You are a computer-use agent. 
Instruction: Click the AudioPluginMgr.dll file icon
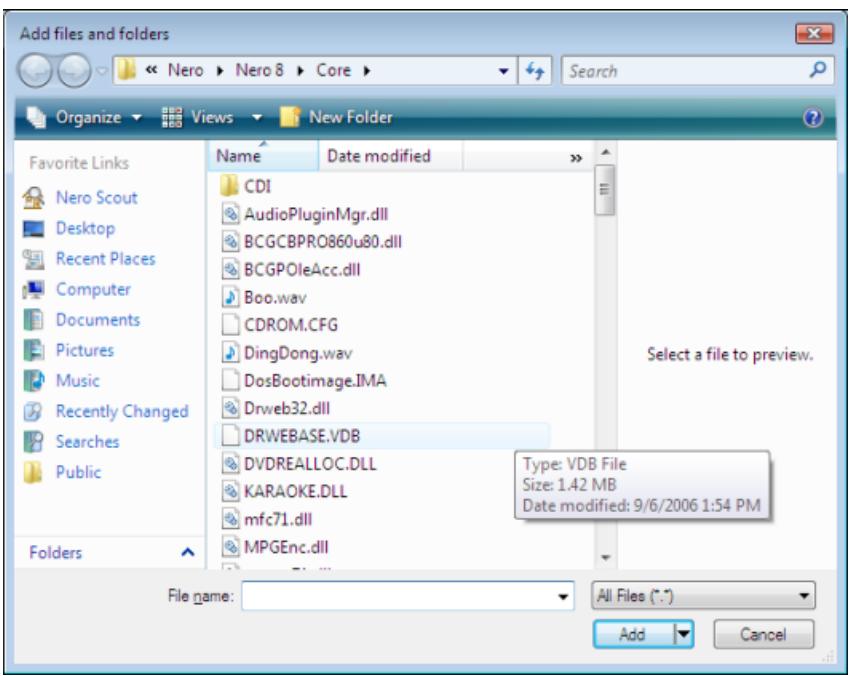230,214
